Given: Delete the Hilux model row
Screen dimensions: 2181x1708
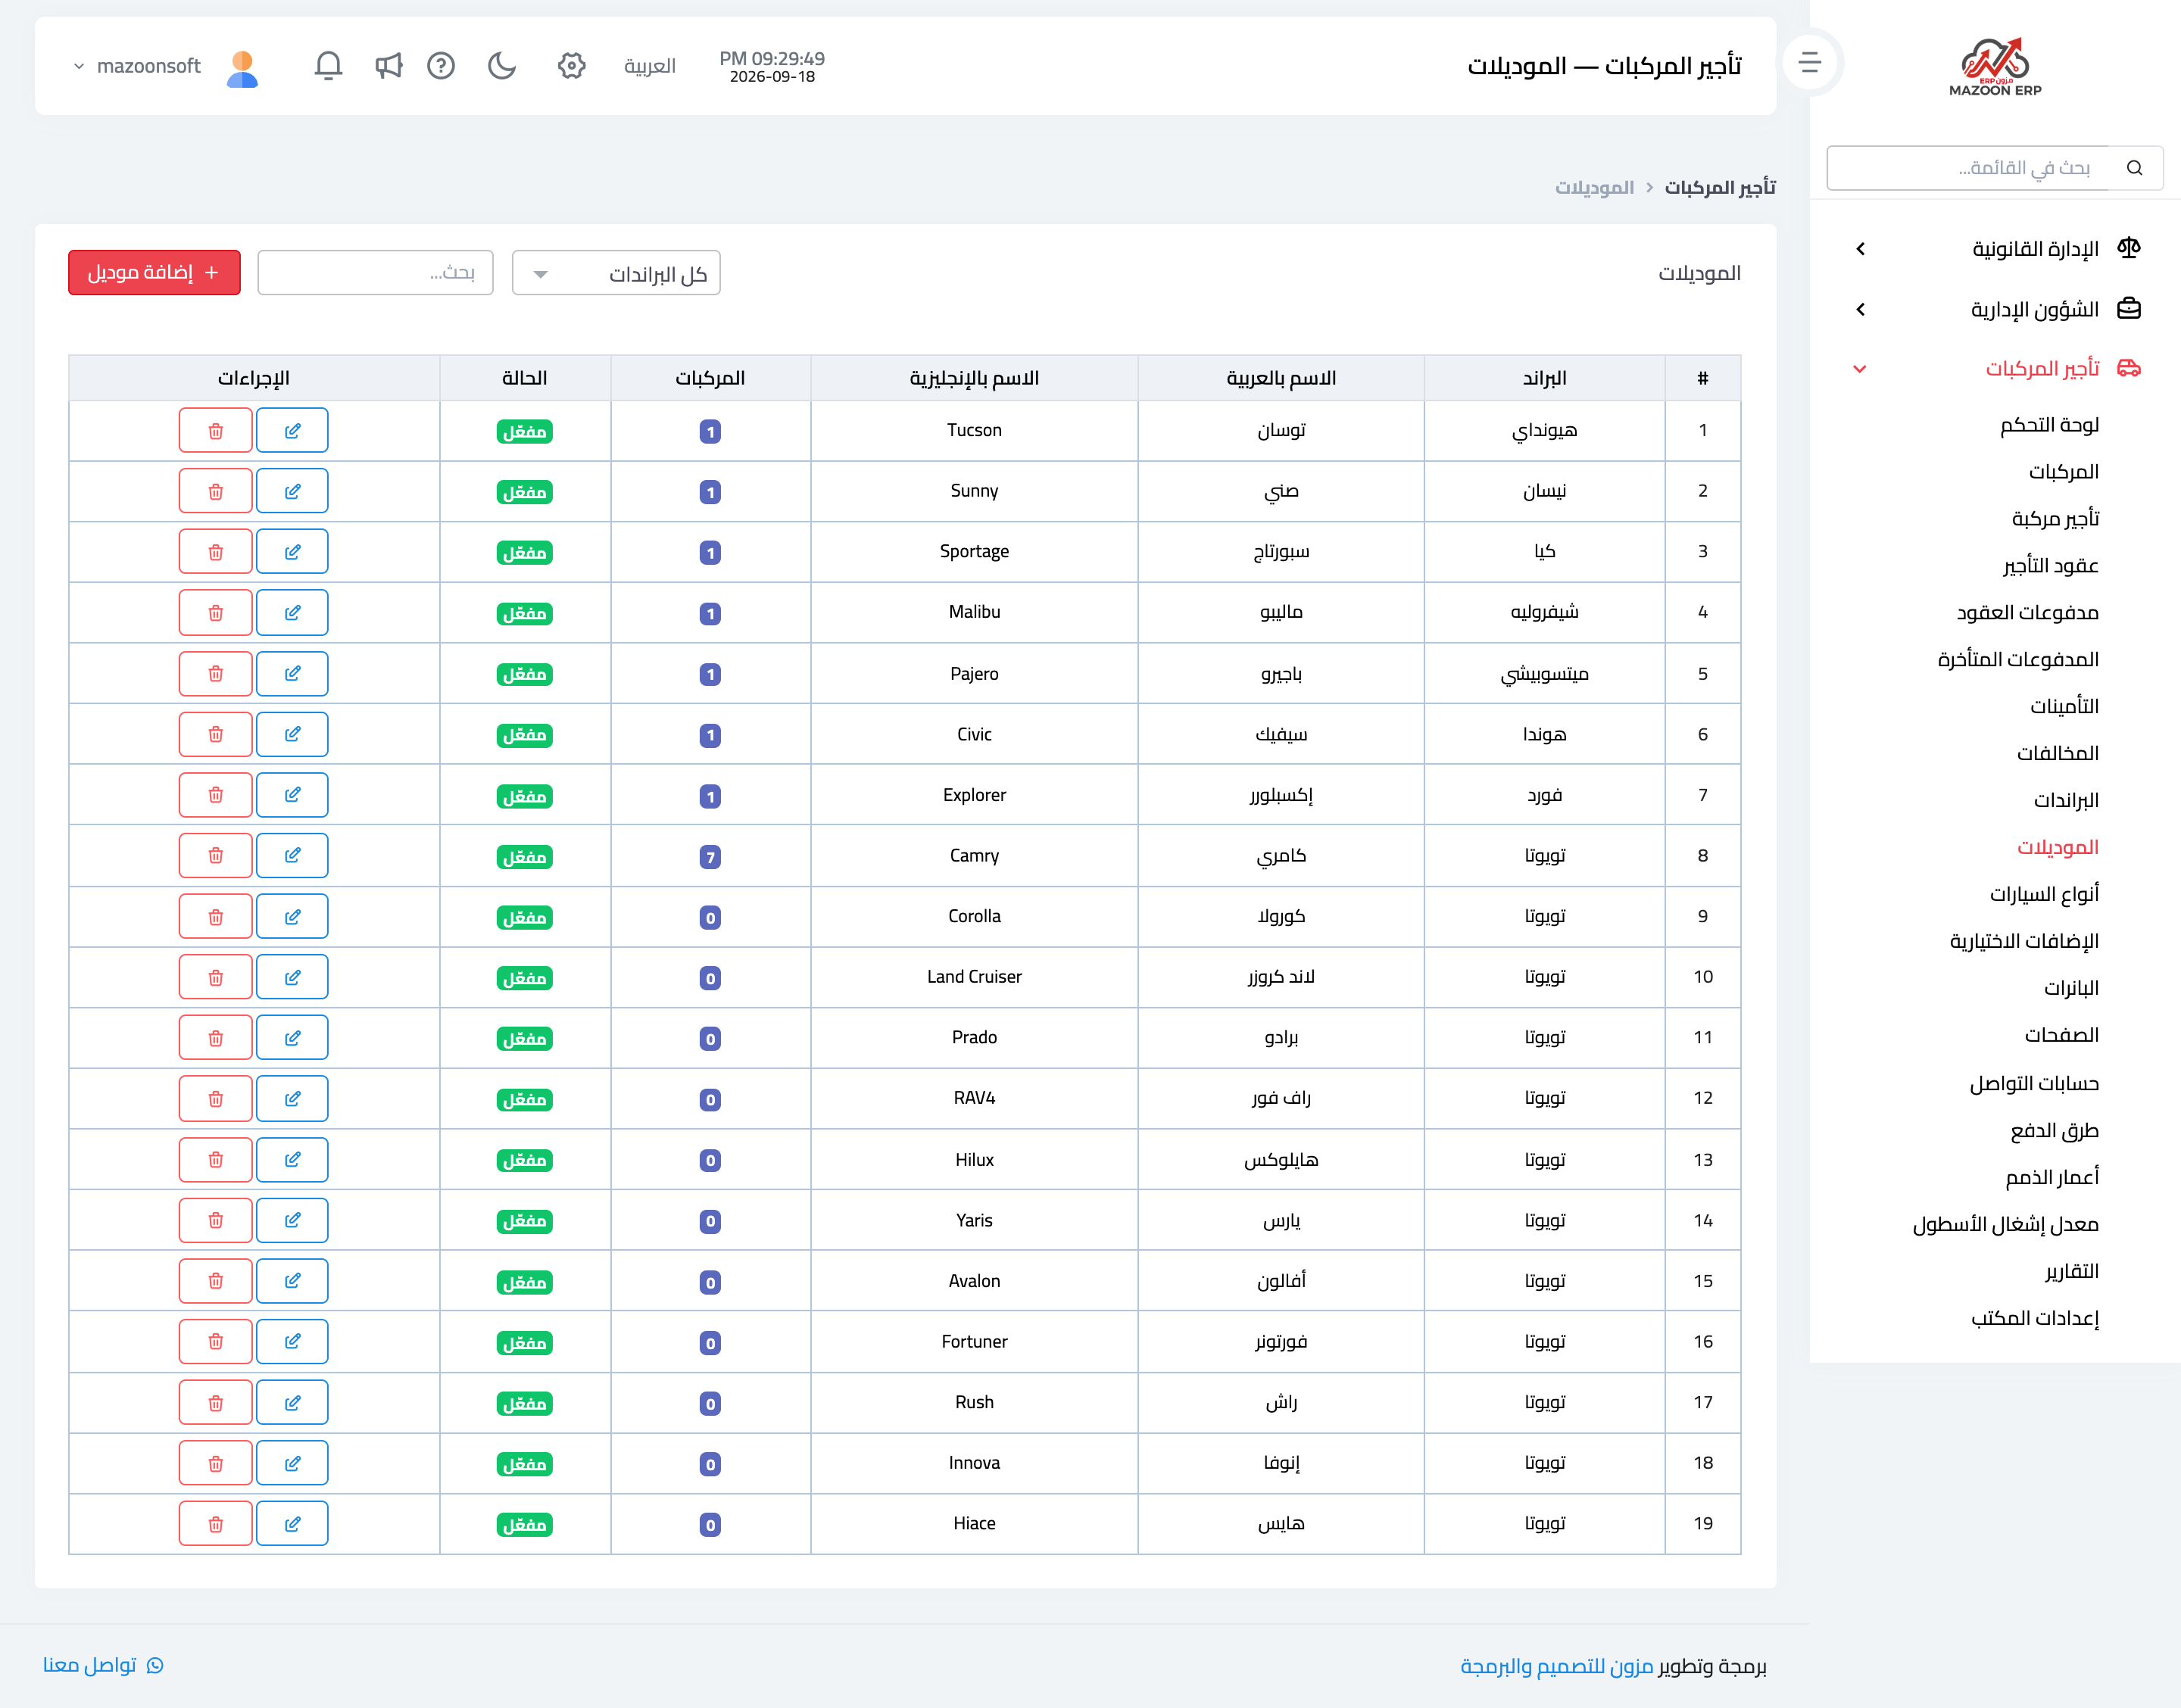Looking at the screenshot, I should pyautogui.click(x=215, y=1160).
